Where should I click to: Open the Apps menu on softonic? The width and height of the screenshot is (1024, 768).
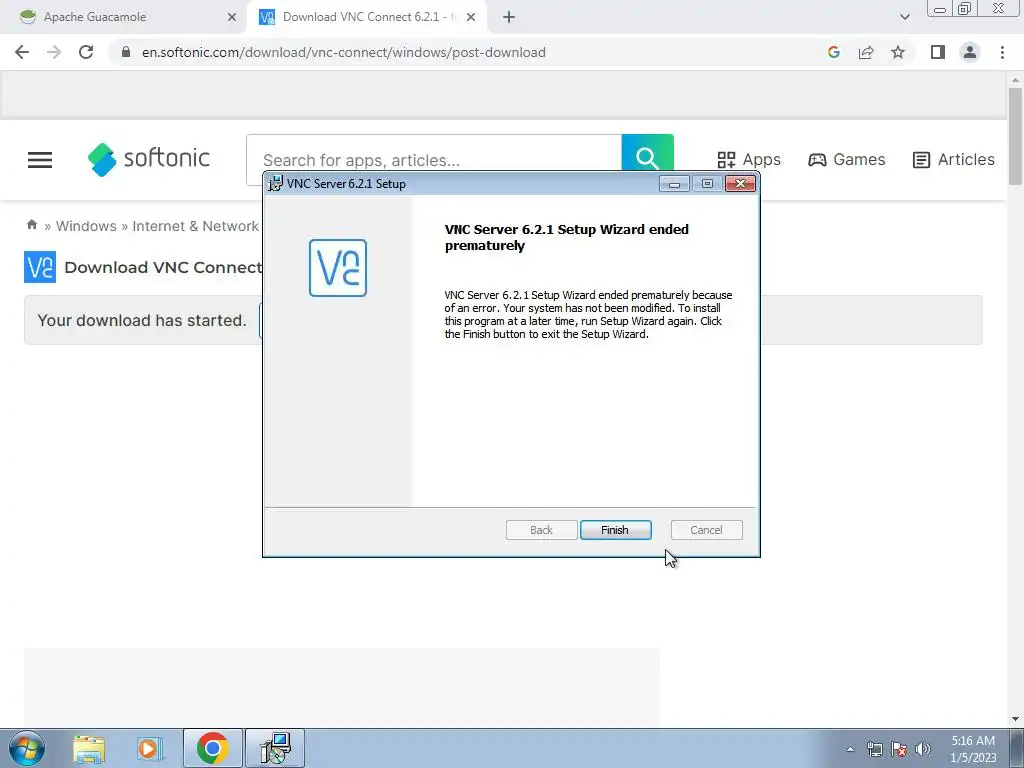(x=749, y=159)
